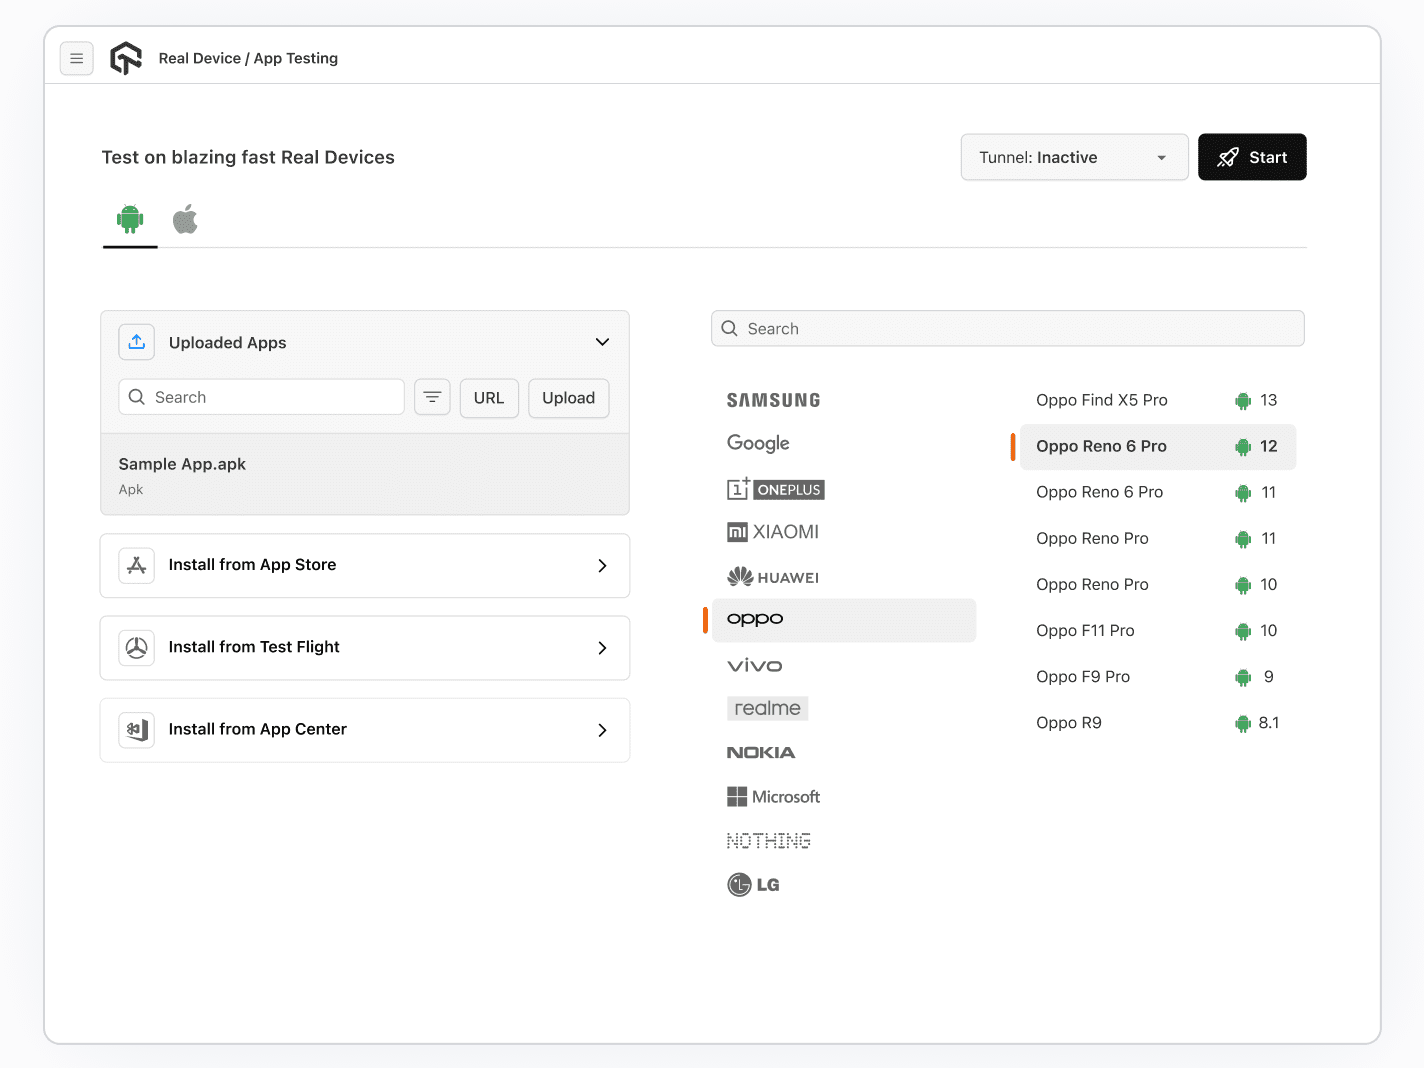Screen dimensions: 1424x1068
Task: Click the Android icon beside Oppo Reno 6 Pro
Action: point(1242,447)
